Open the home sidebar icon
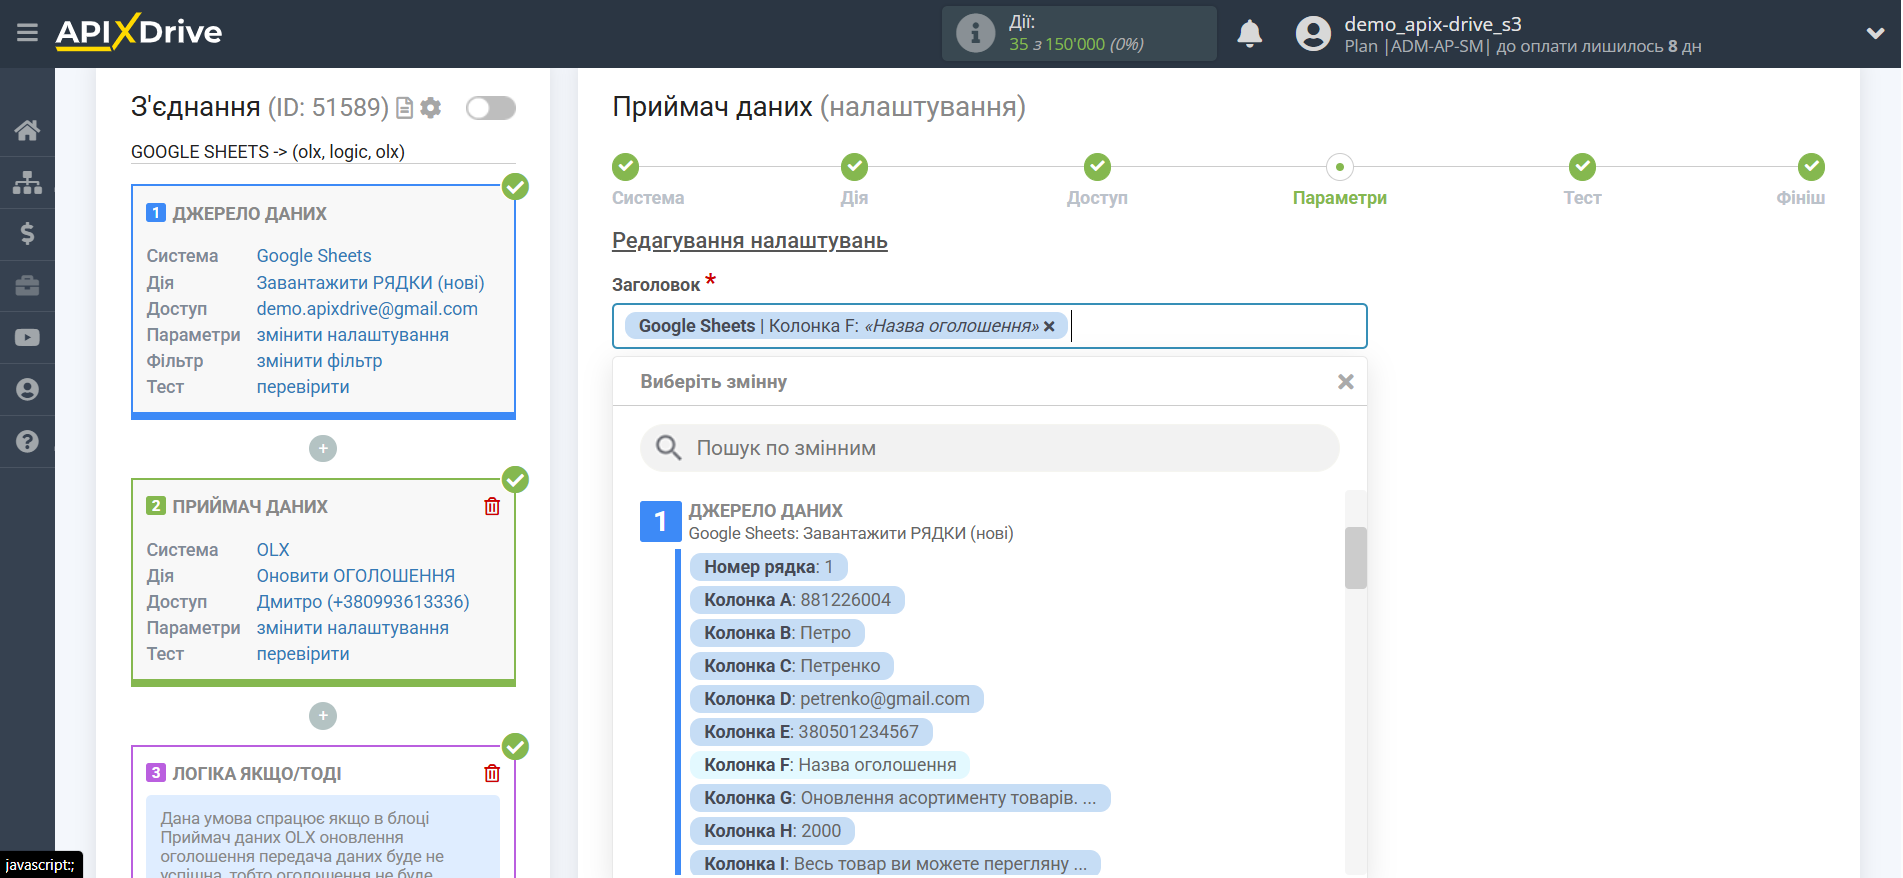 pyautogui.click(x=27, y=130)
